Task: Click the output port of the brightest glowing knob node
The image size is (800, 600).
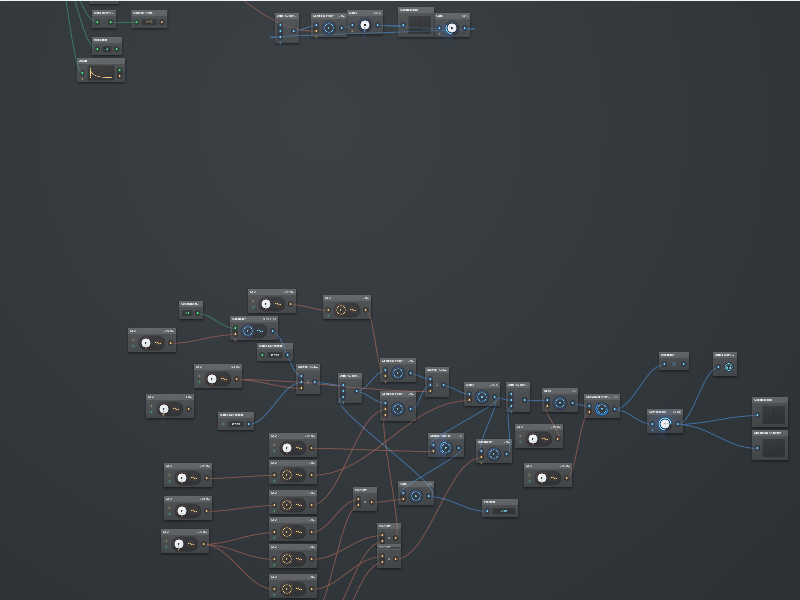Action: pyautogui.click(x=679, y=424)
